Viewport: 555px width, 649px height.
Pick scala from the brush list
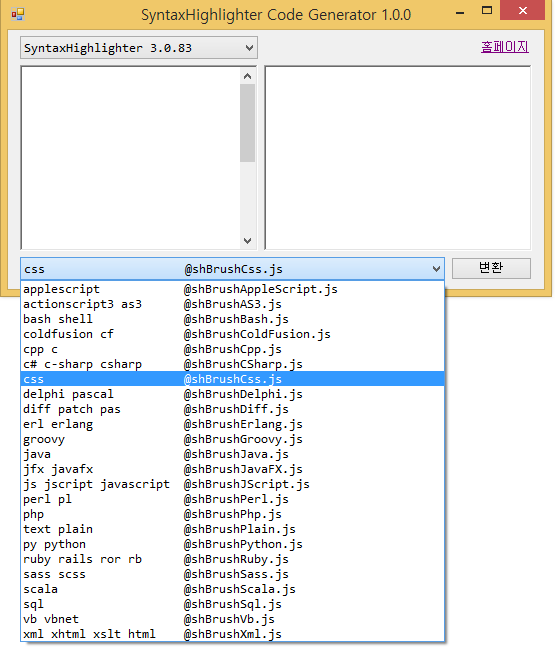[232, 589]
